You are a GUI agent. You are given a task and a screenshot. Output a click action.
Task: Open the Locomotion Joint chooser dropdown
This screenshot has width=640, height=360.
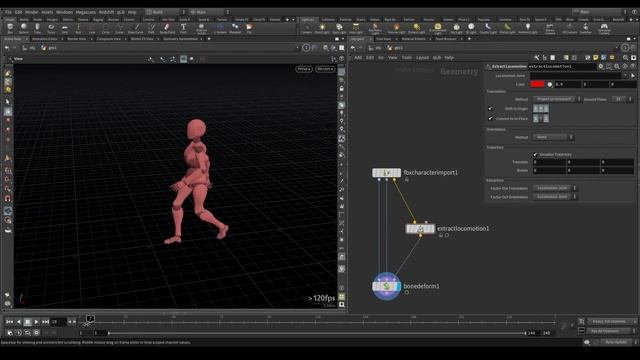[625, 76]
